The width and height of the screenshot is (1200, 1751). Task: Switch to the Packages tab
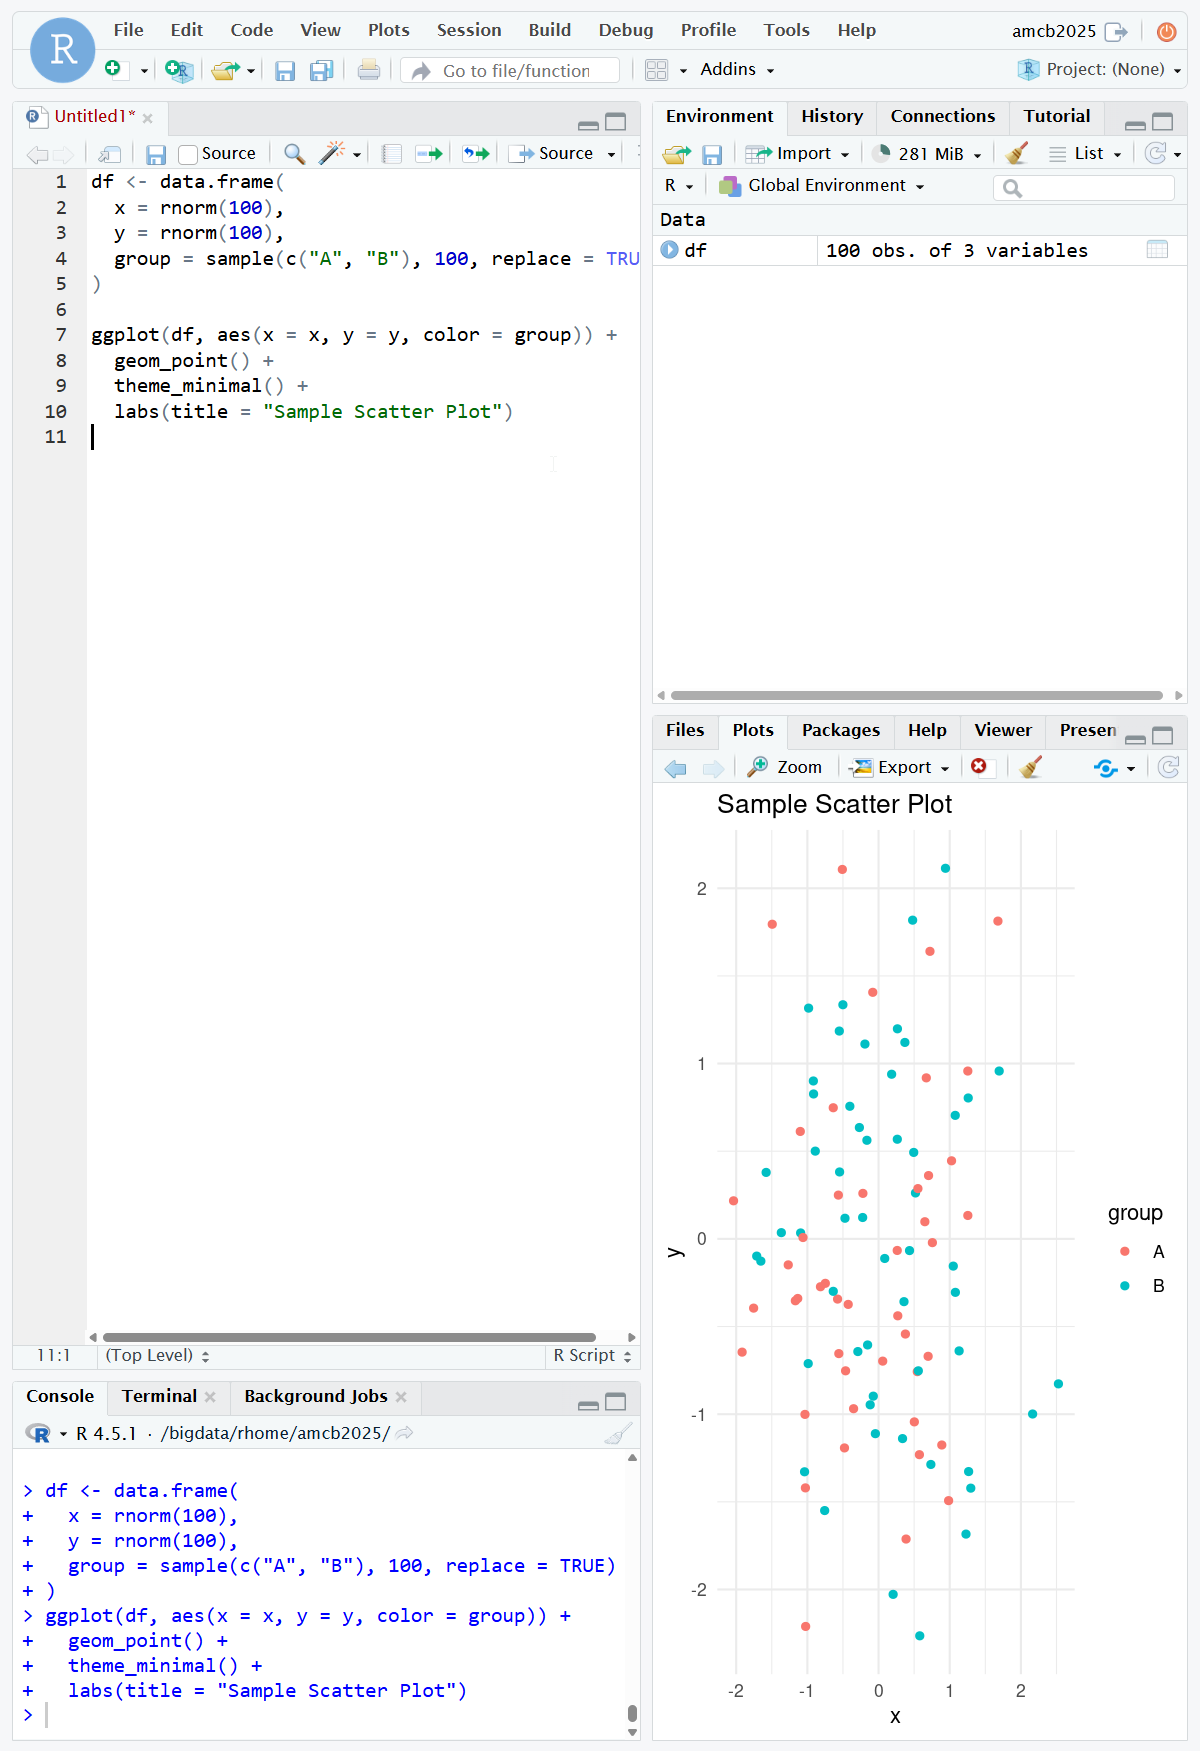tap(841, 730)
